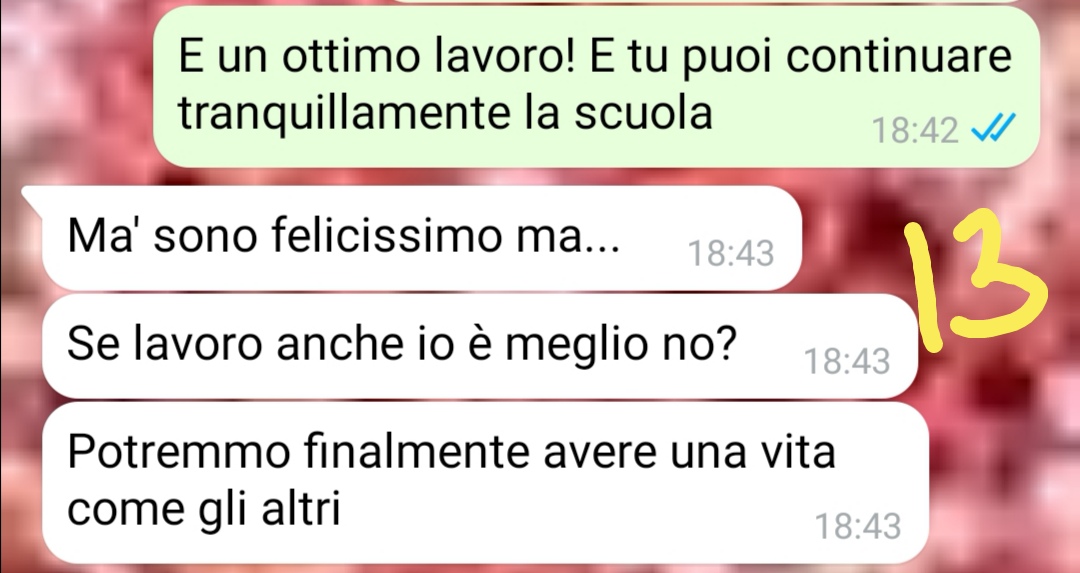The width and height of the screenshot is (1080, 573).
Task: Click the word 'scuola' in the green message
Action: tap(643, 113)
